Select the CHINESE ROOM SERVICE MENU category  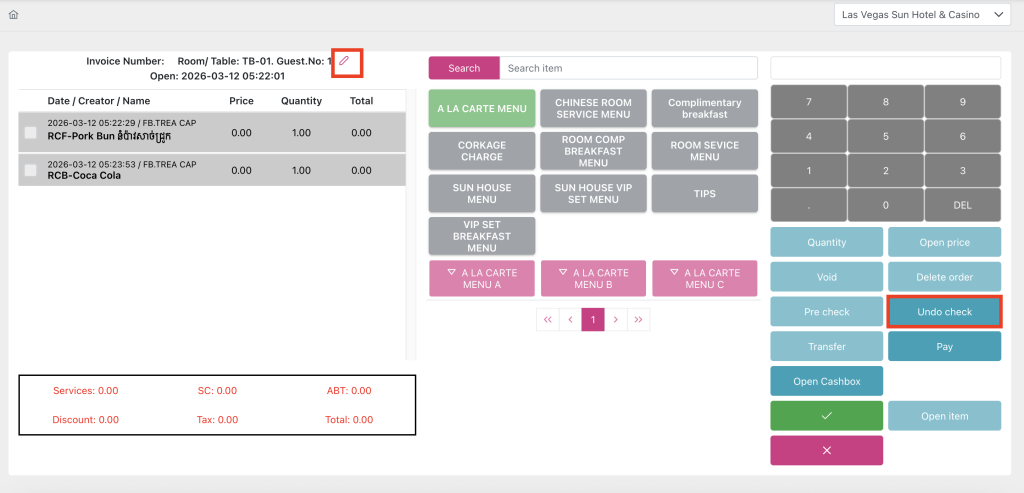click(593, 108)
